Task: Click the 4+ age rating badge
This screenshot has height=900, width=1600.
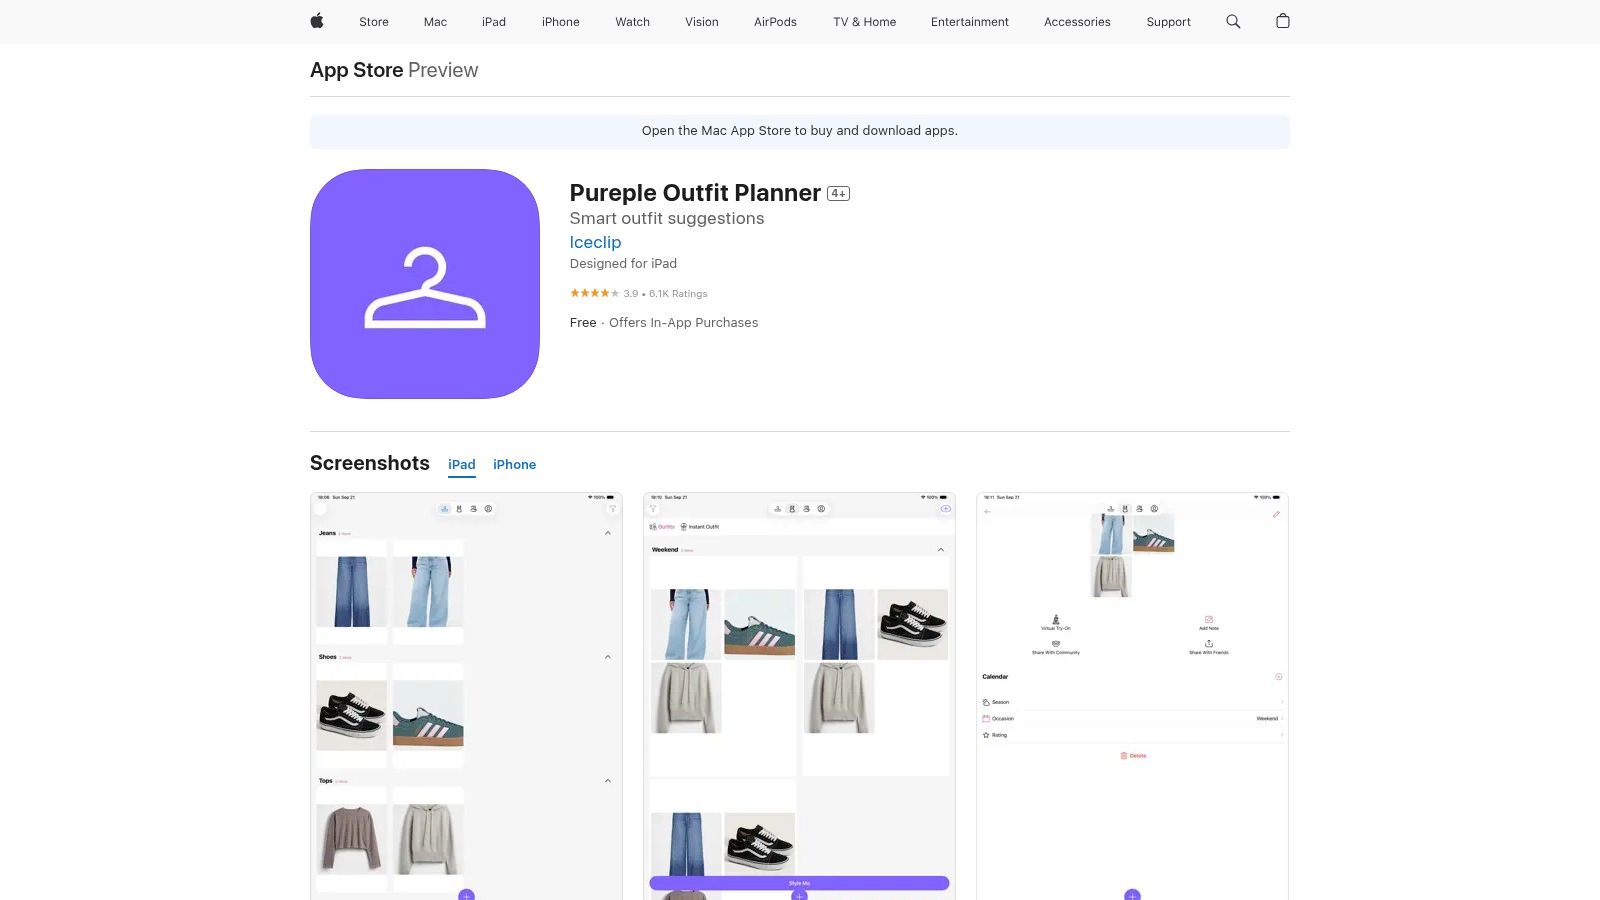Action: pos(838,194)
